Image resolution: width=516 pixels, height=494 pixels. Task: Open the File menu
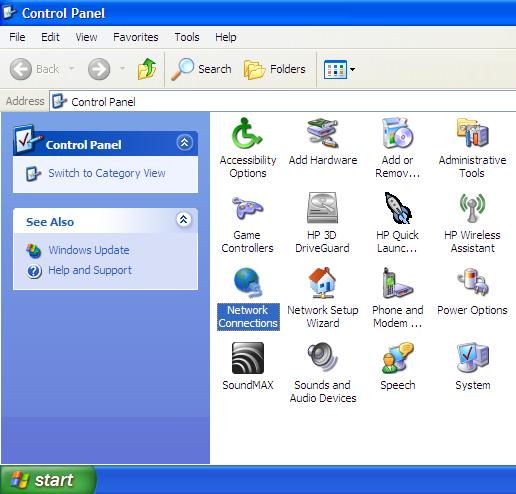(x=17, y=37)
